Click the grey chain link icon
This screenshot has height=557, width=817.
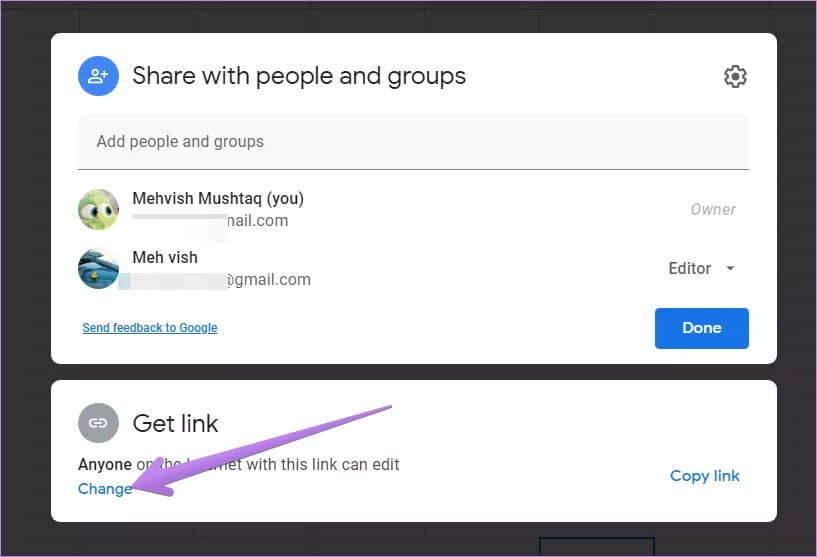coord(98,423)
